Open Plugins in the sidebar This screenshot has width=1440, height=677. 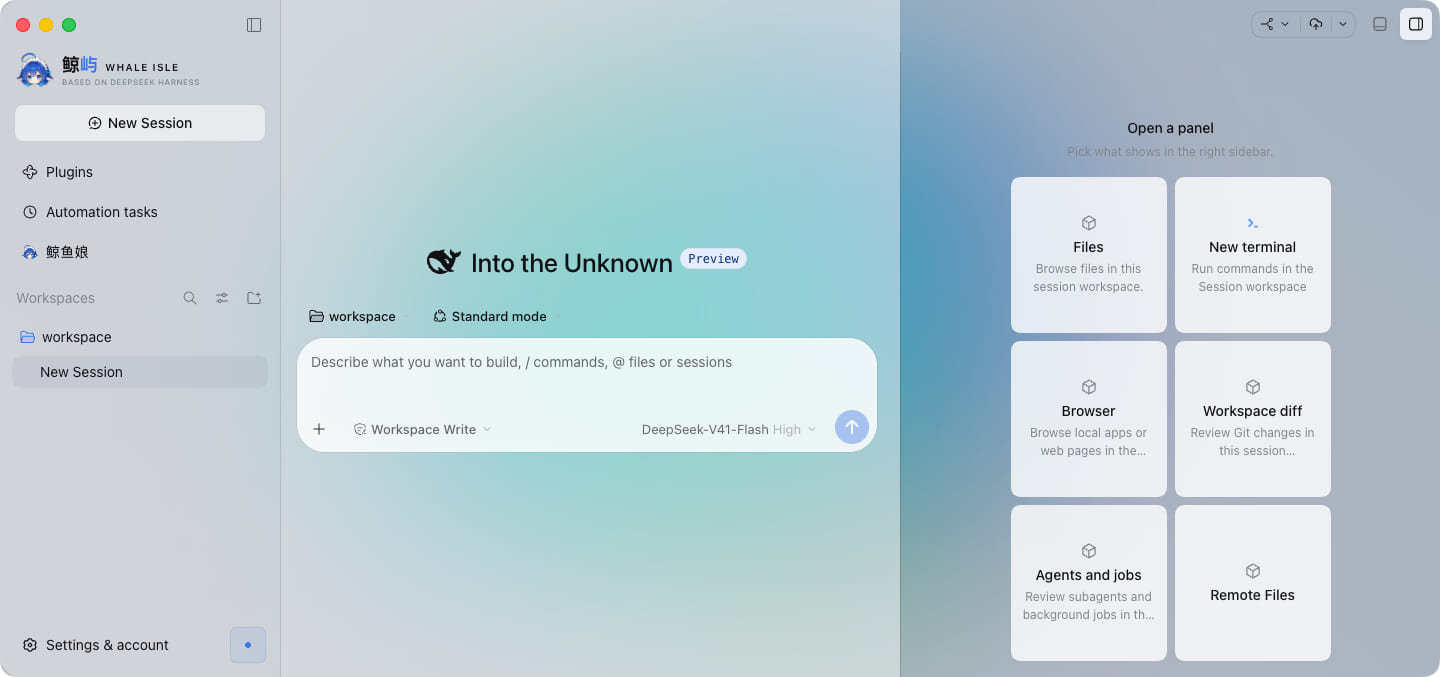pos(140,172)
